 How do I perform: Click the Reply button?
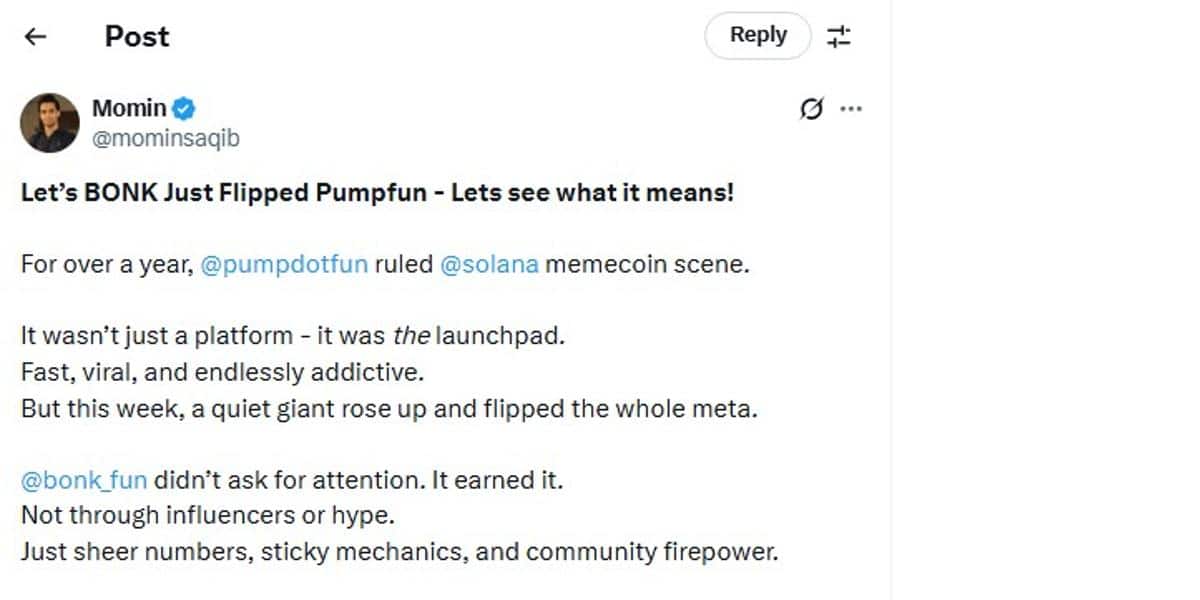[758, 36]
